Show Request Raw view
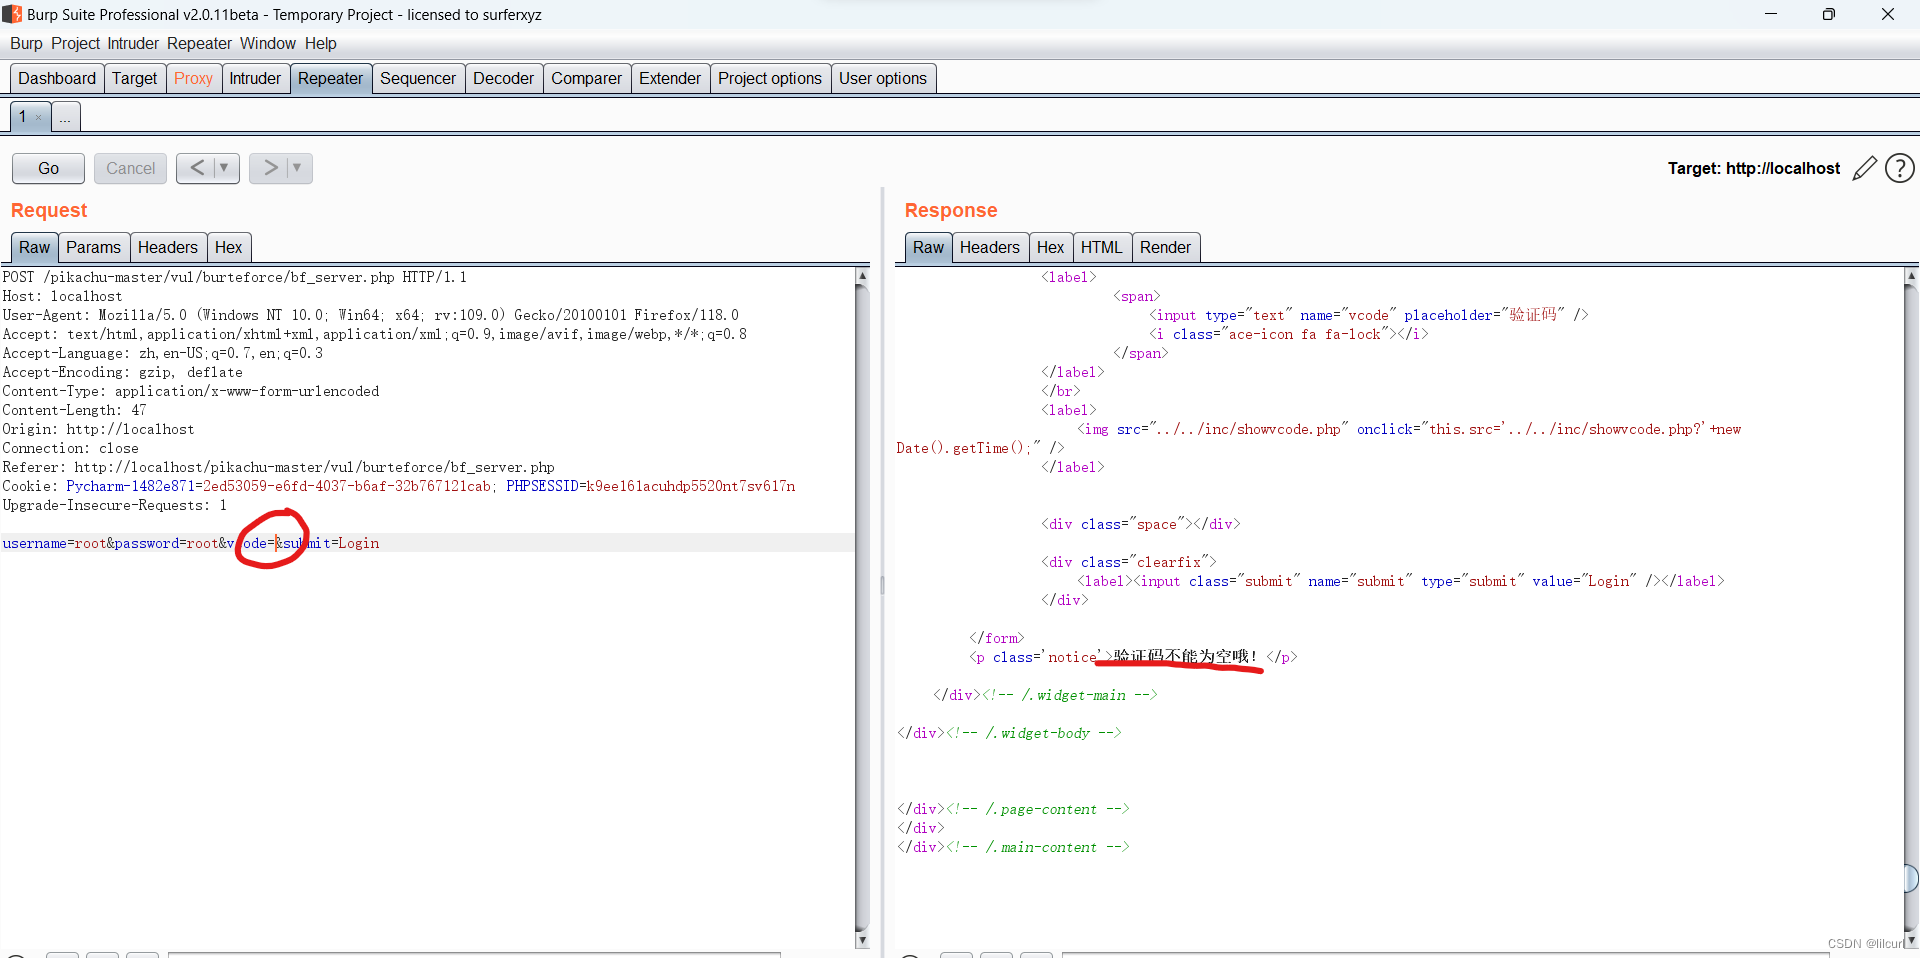 coord(34,248)
